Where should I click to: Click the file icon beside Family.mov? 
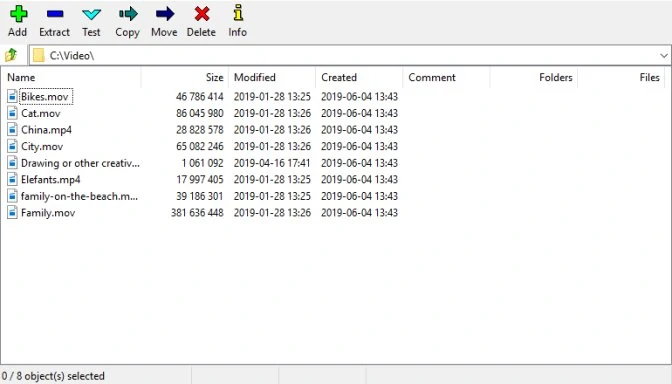coord(12,213)
